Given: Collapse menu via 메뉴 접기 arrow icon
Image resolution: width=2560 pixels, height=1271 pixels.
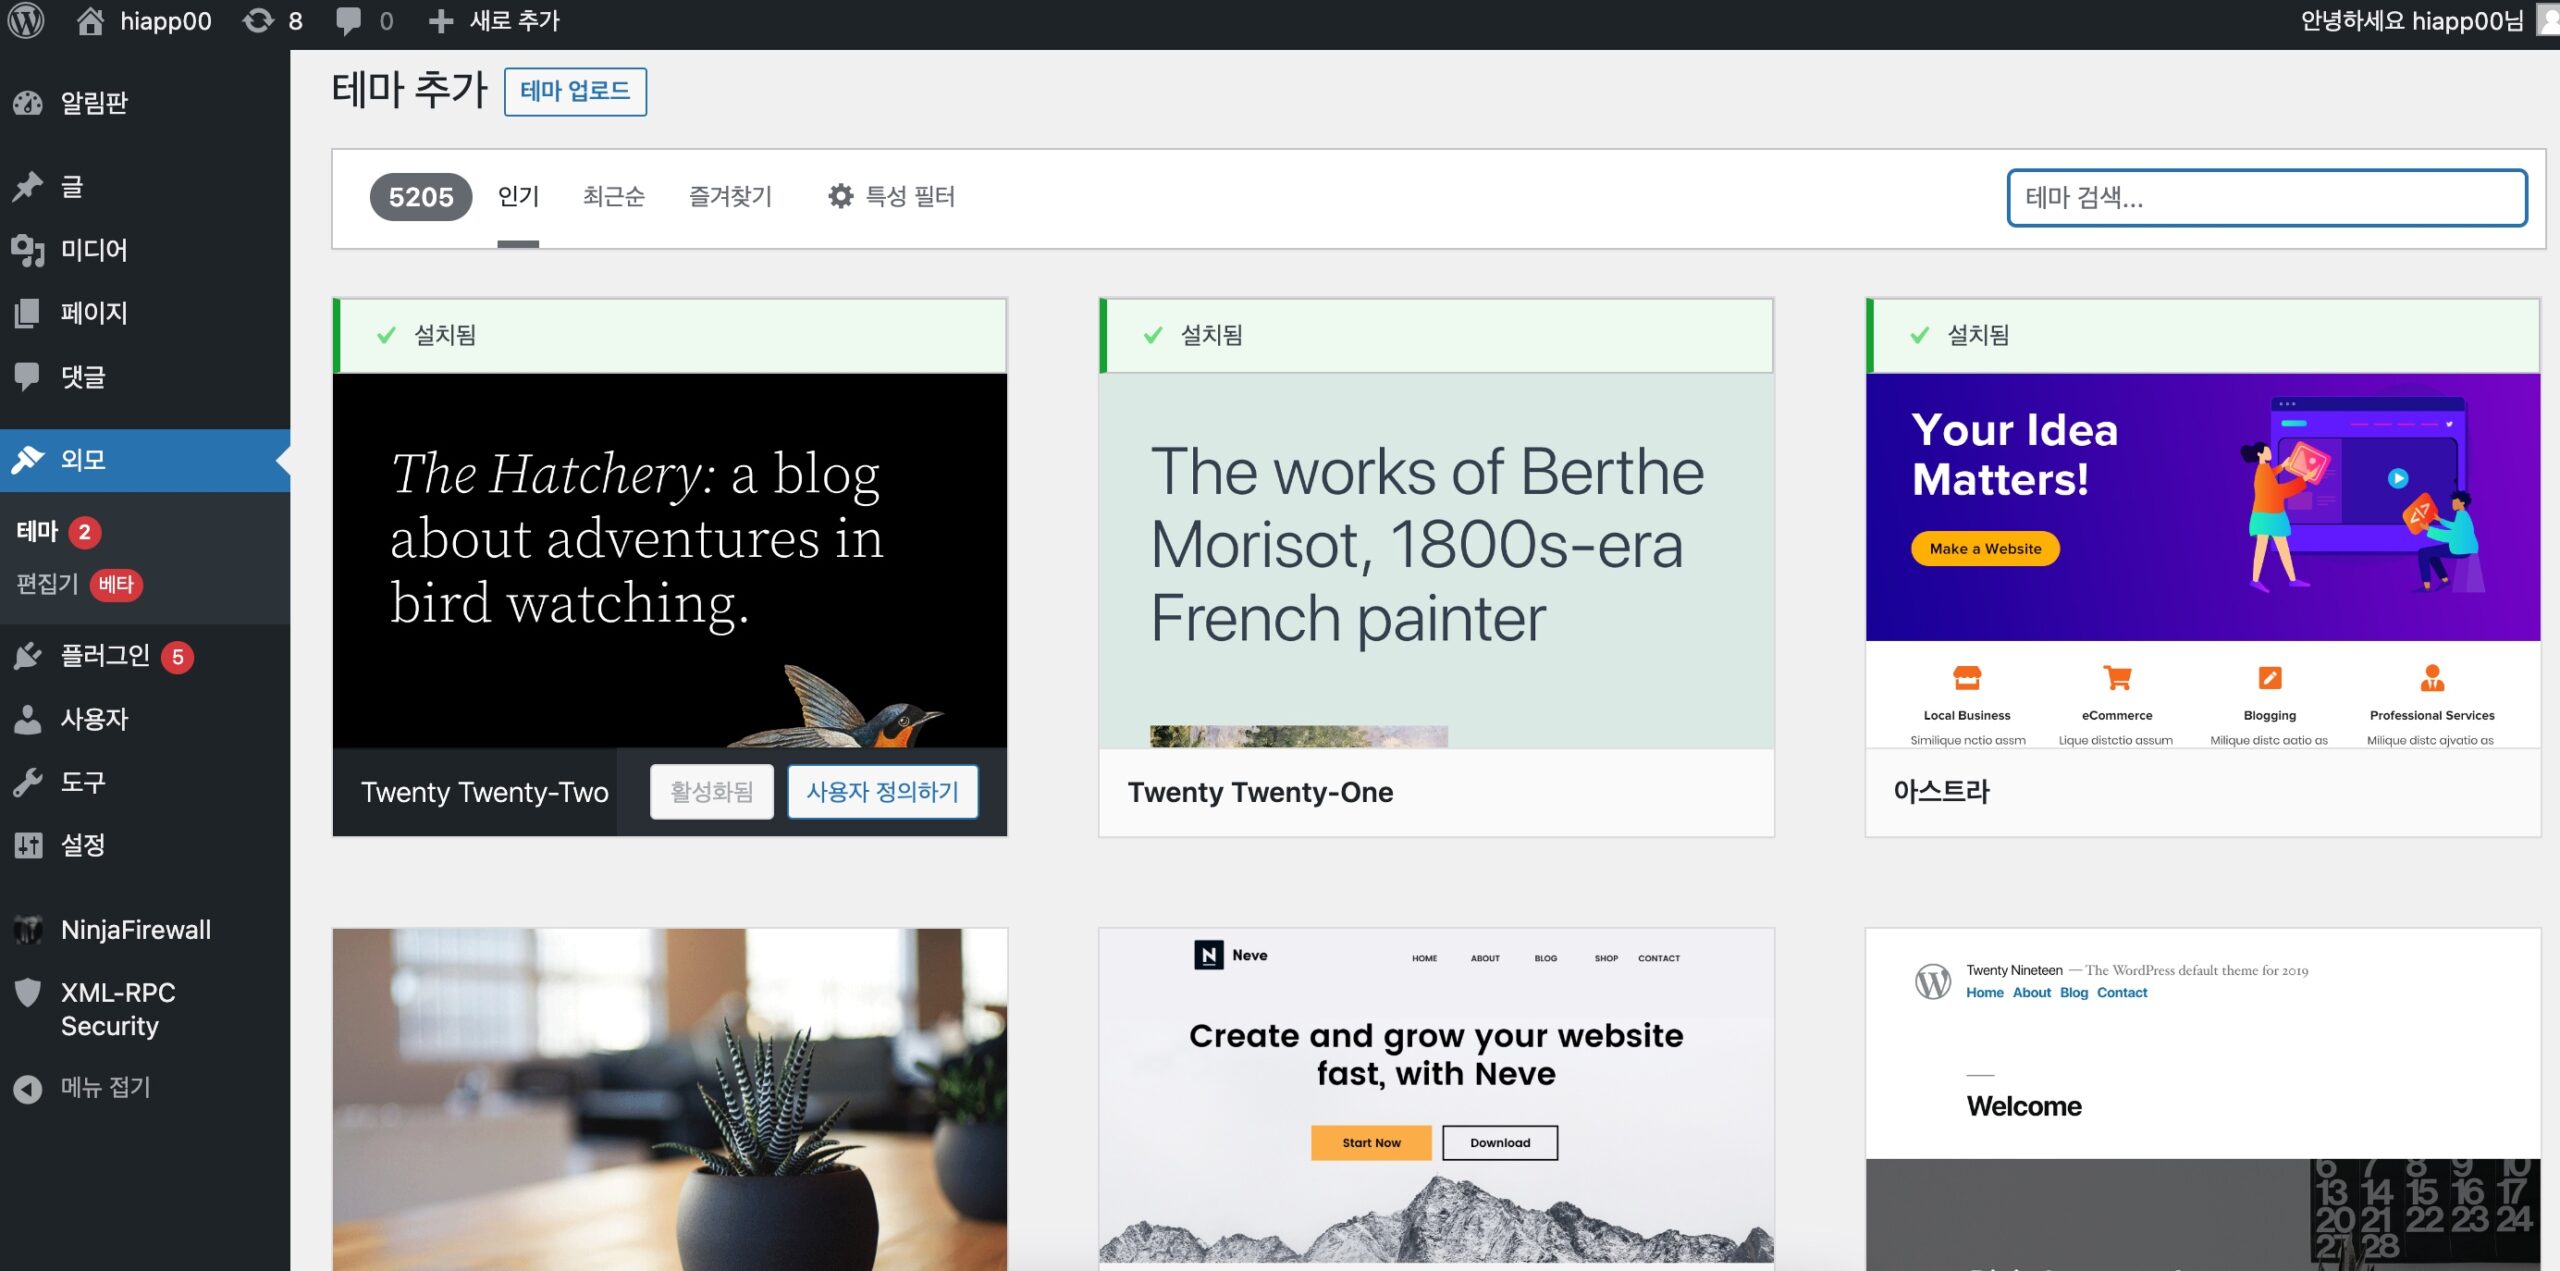Looking at the screenshot, I should coord(28,1089).
